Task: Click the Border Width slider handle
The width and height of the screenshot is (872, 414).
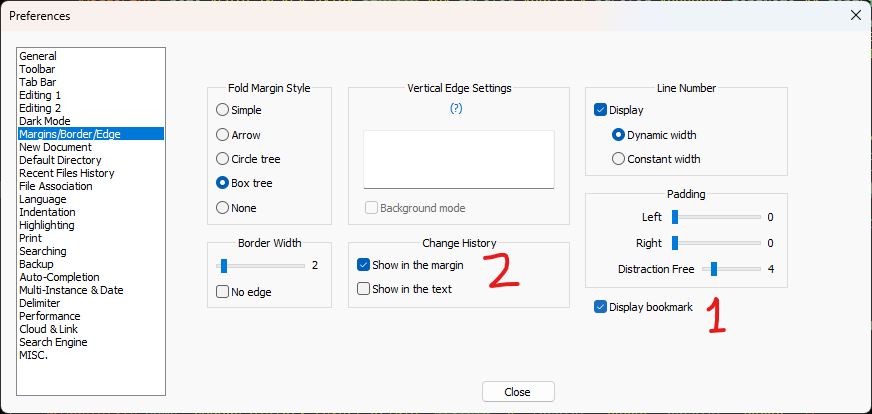Action: tap(224, 266)
